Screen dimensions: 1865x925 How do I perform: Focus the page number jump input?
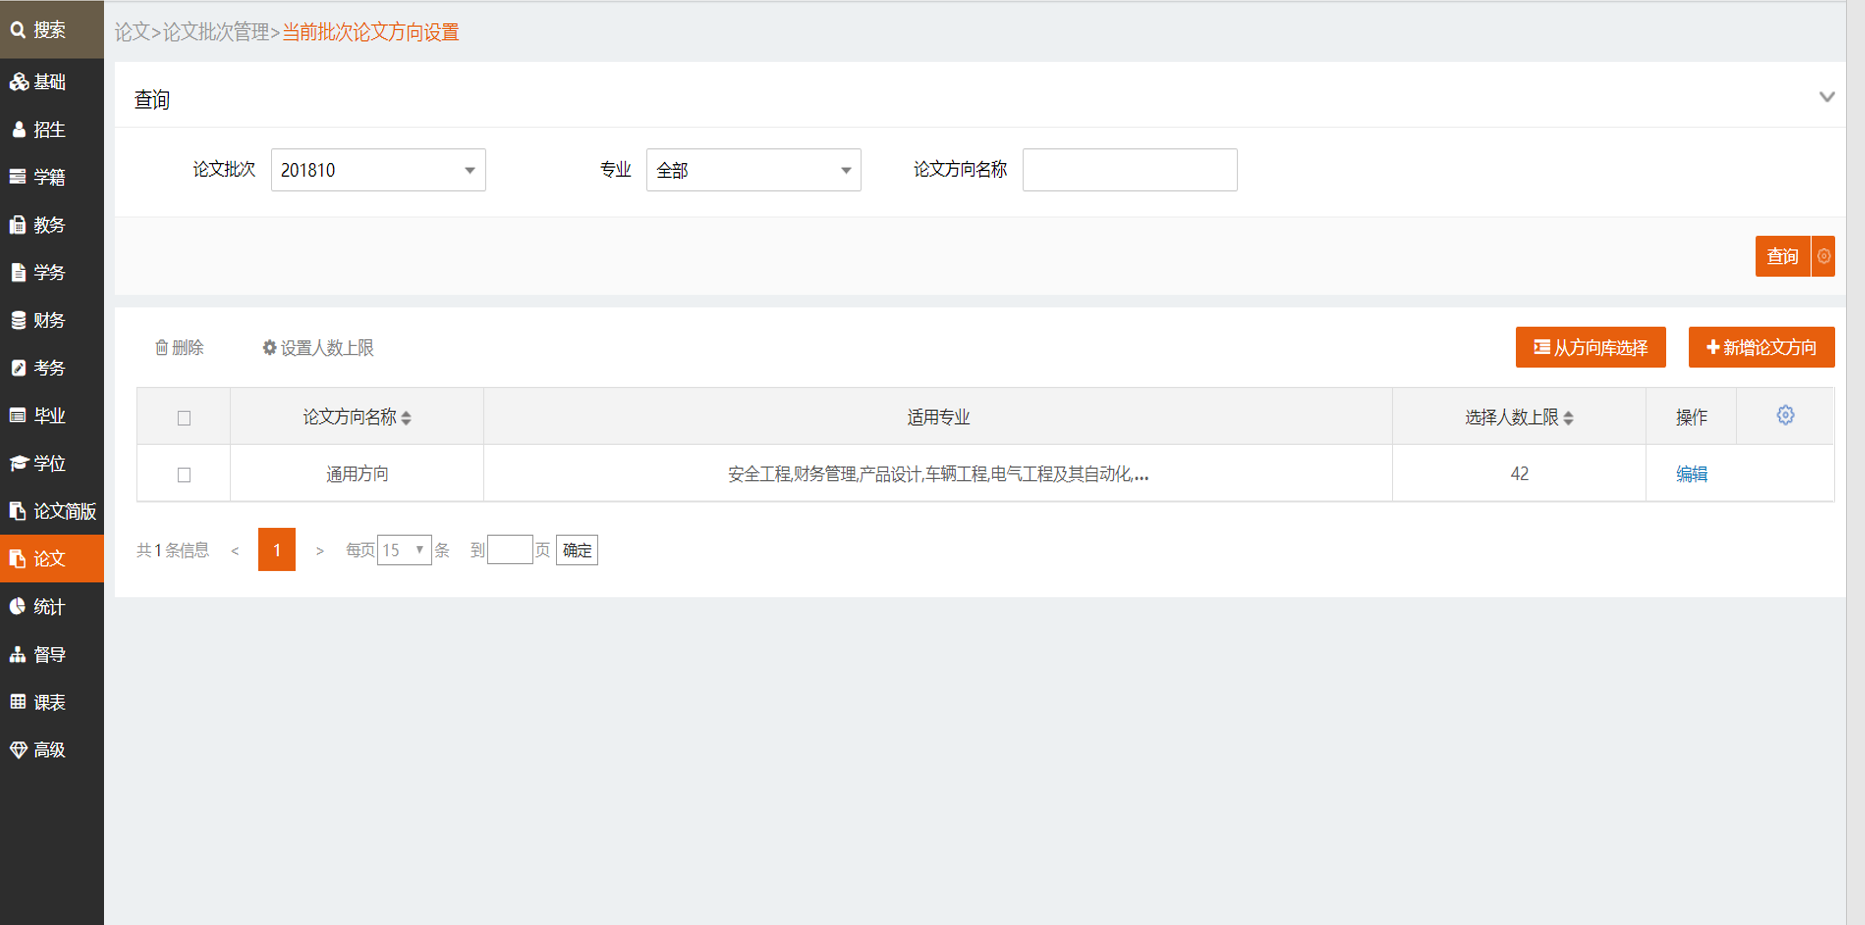(x=509, y=550)
